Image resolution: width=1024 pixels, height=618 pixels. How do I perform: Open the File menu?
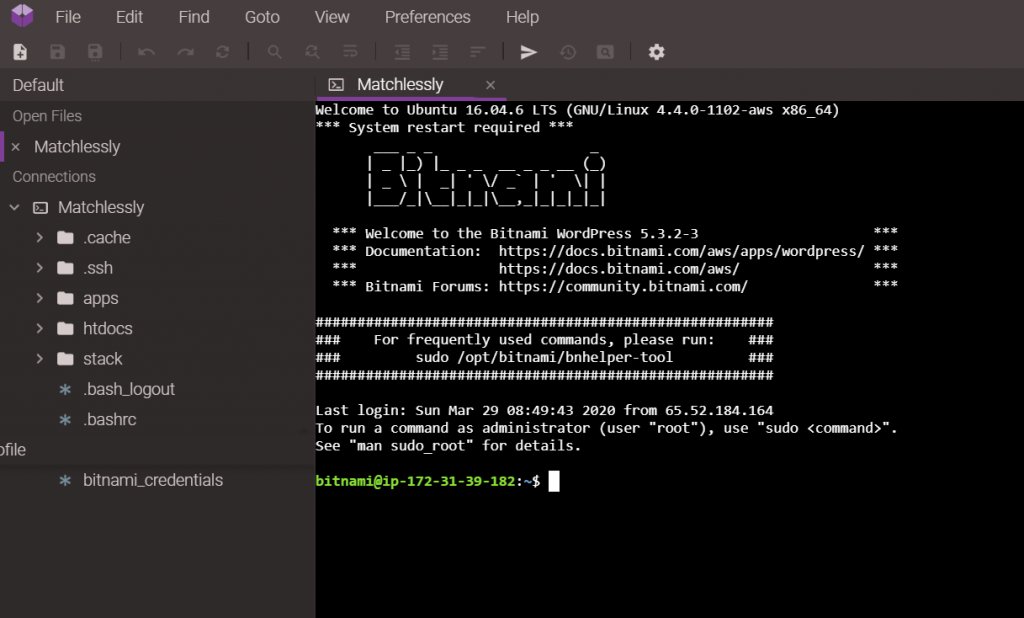[68, 17]
